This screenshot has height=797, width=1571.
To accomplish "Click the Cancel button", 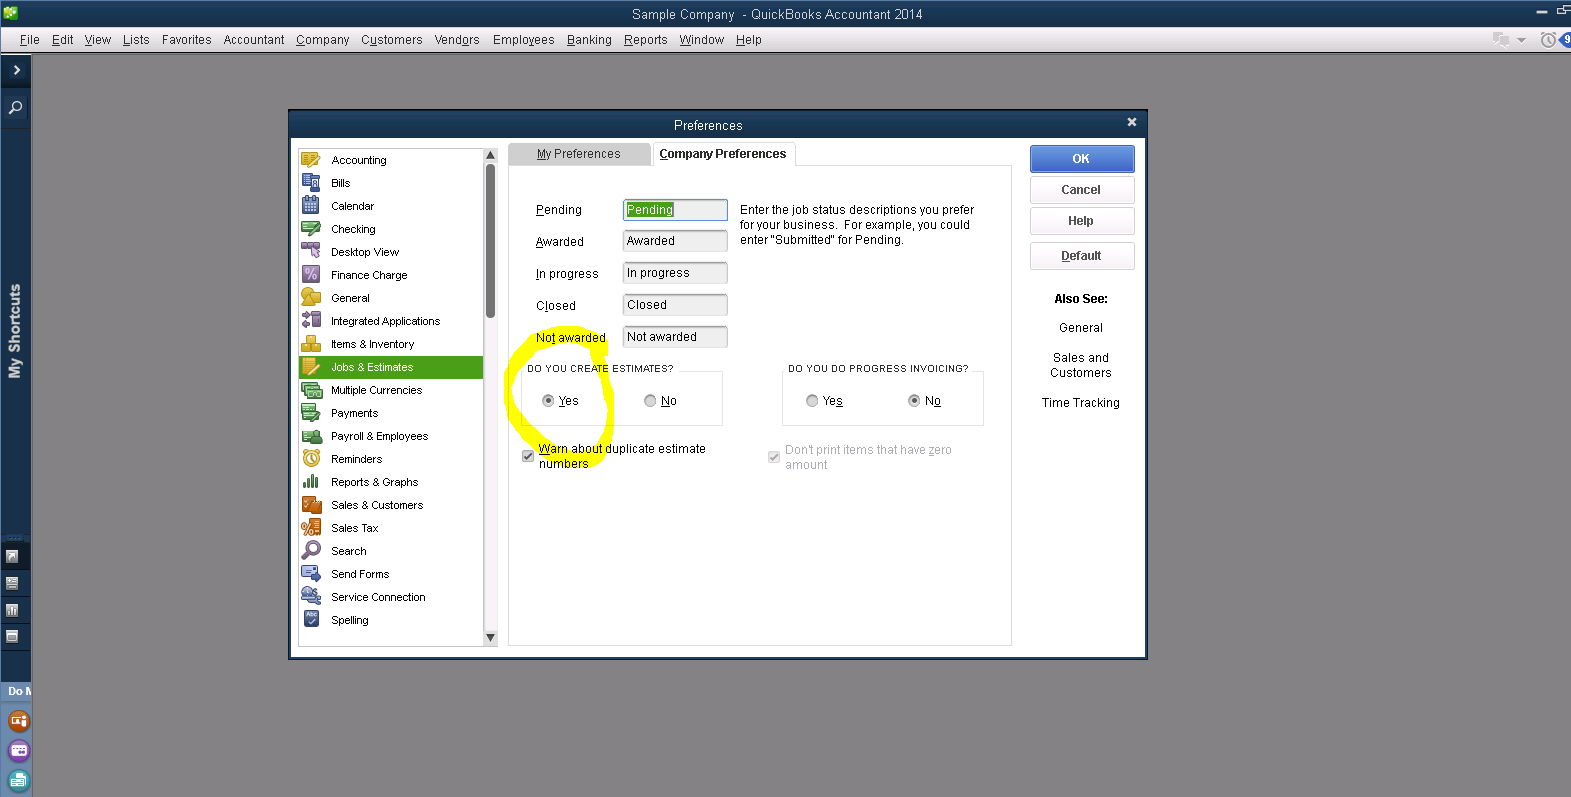I will (1082, 190).
